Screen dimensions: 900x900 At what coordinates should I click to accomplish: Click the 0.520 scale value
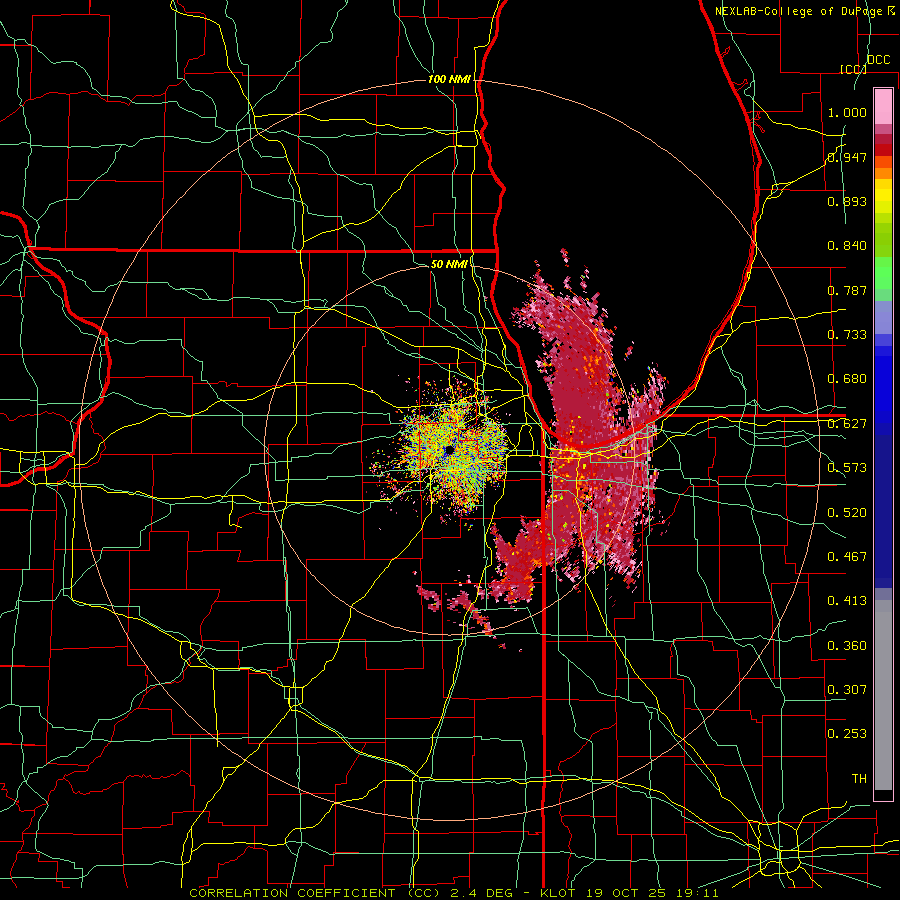(847, 513)
